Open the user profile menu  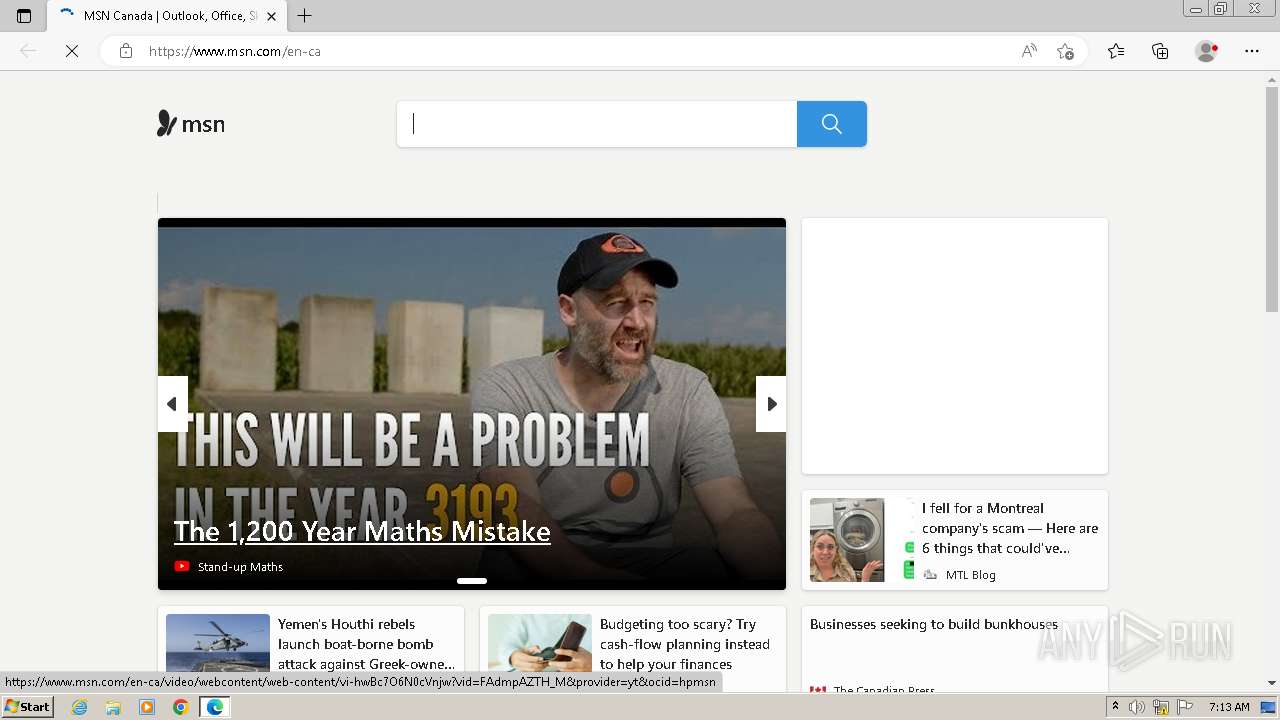pos(1207,51)
